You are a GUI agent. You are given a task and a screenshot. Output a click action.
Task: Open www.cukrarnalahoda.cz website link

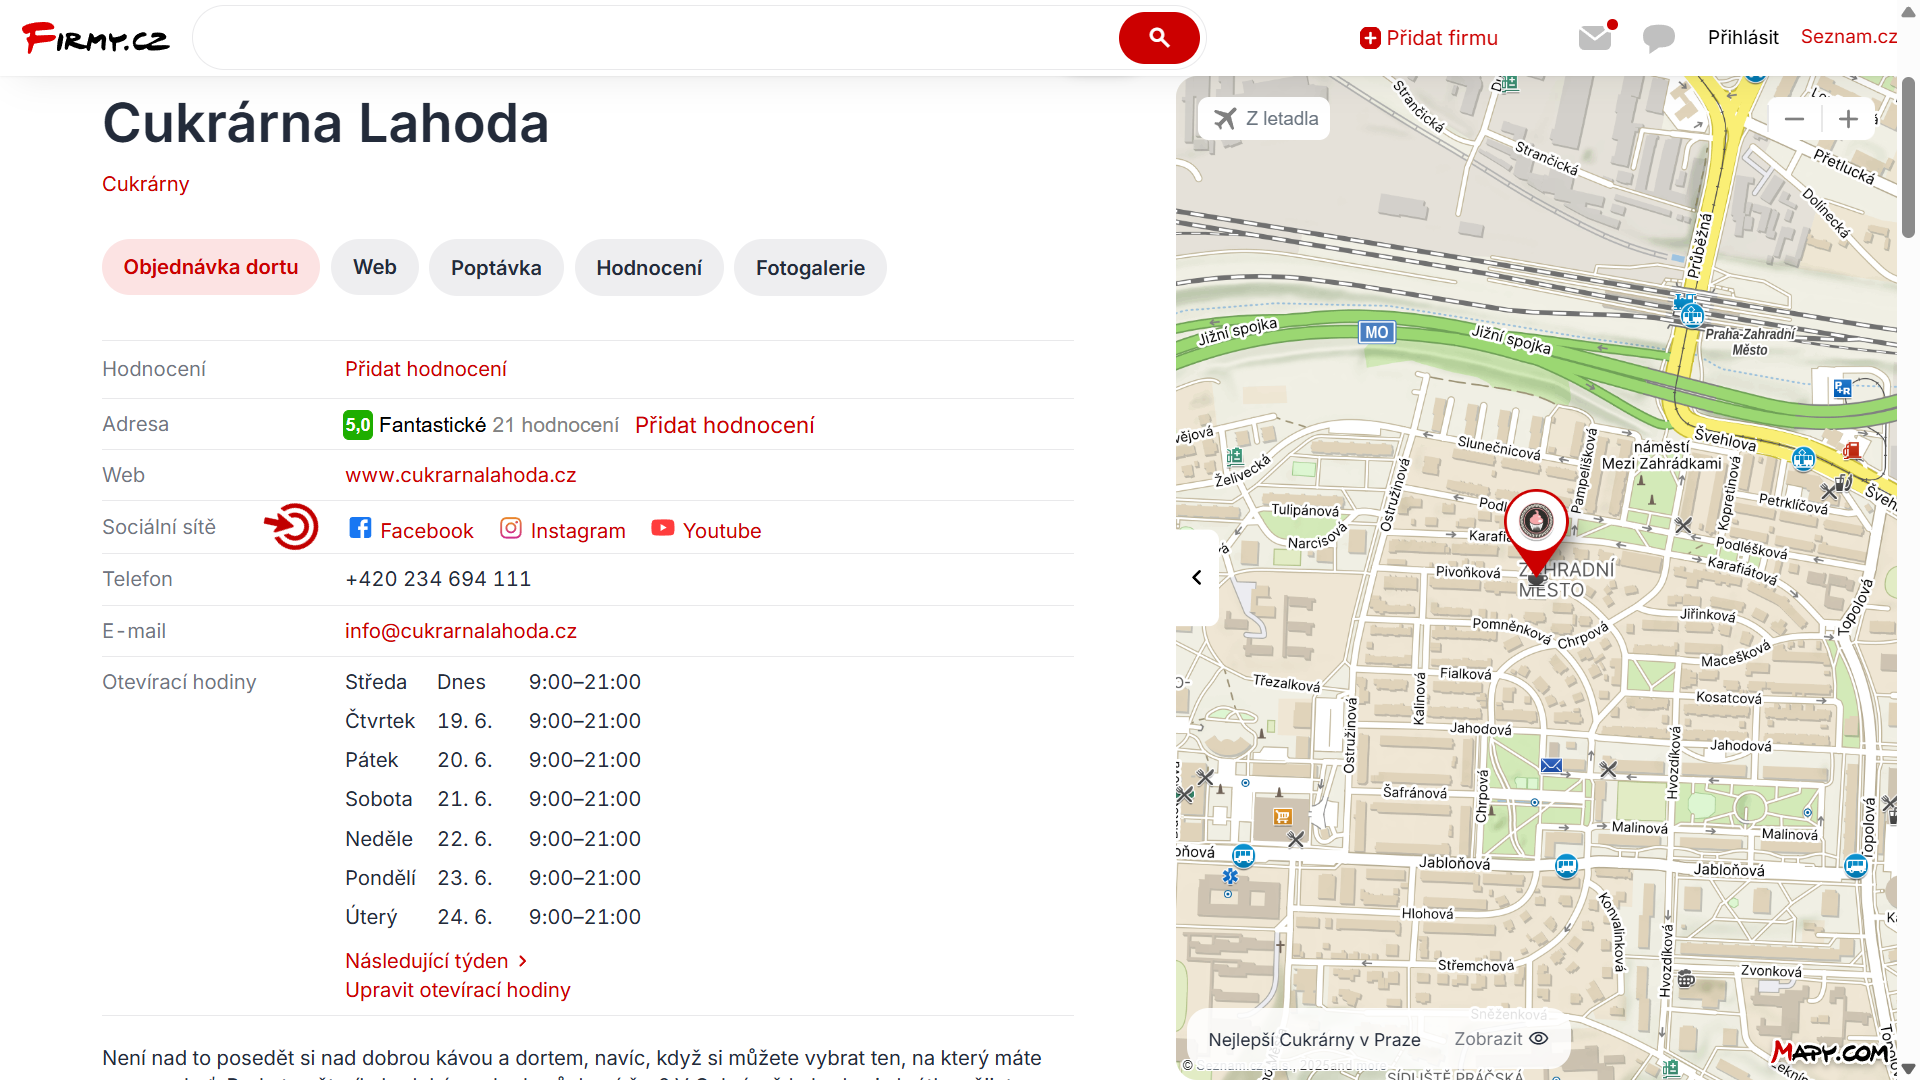pyautogui.click(x=461, y=475)
